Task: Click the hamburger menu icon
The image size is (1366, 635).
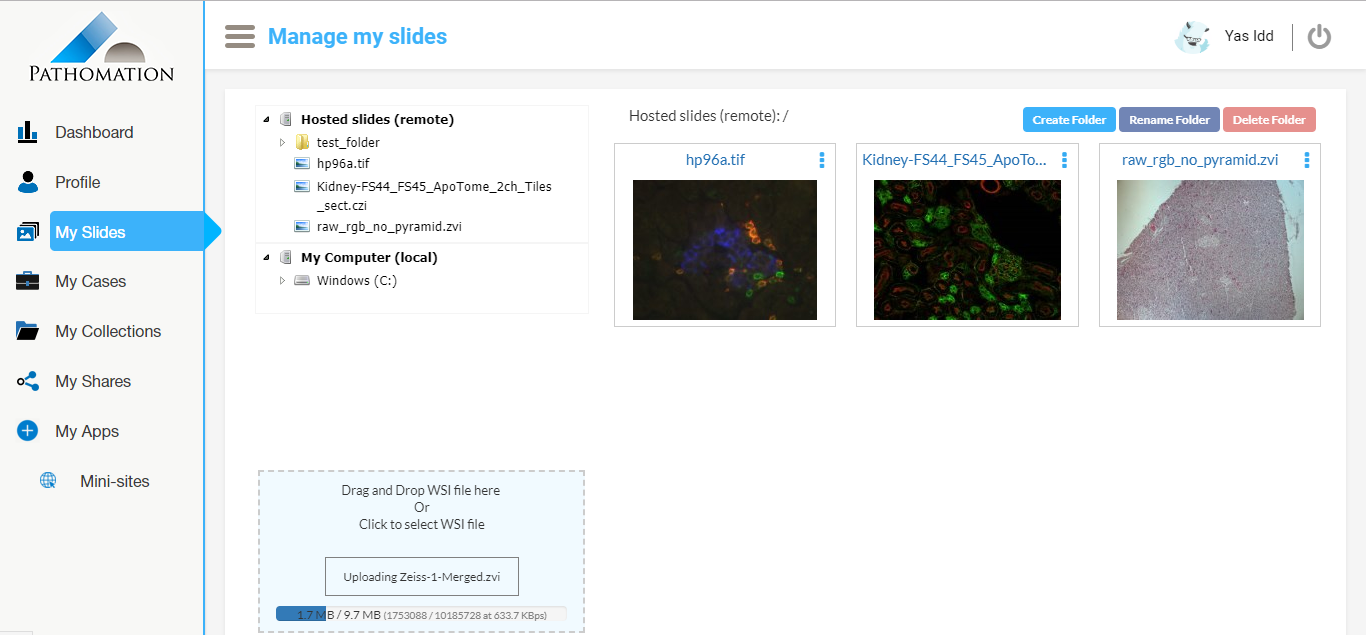Action: tap(240, 37)
